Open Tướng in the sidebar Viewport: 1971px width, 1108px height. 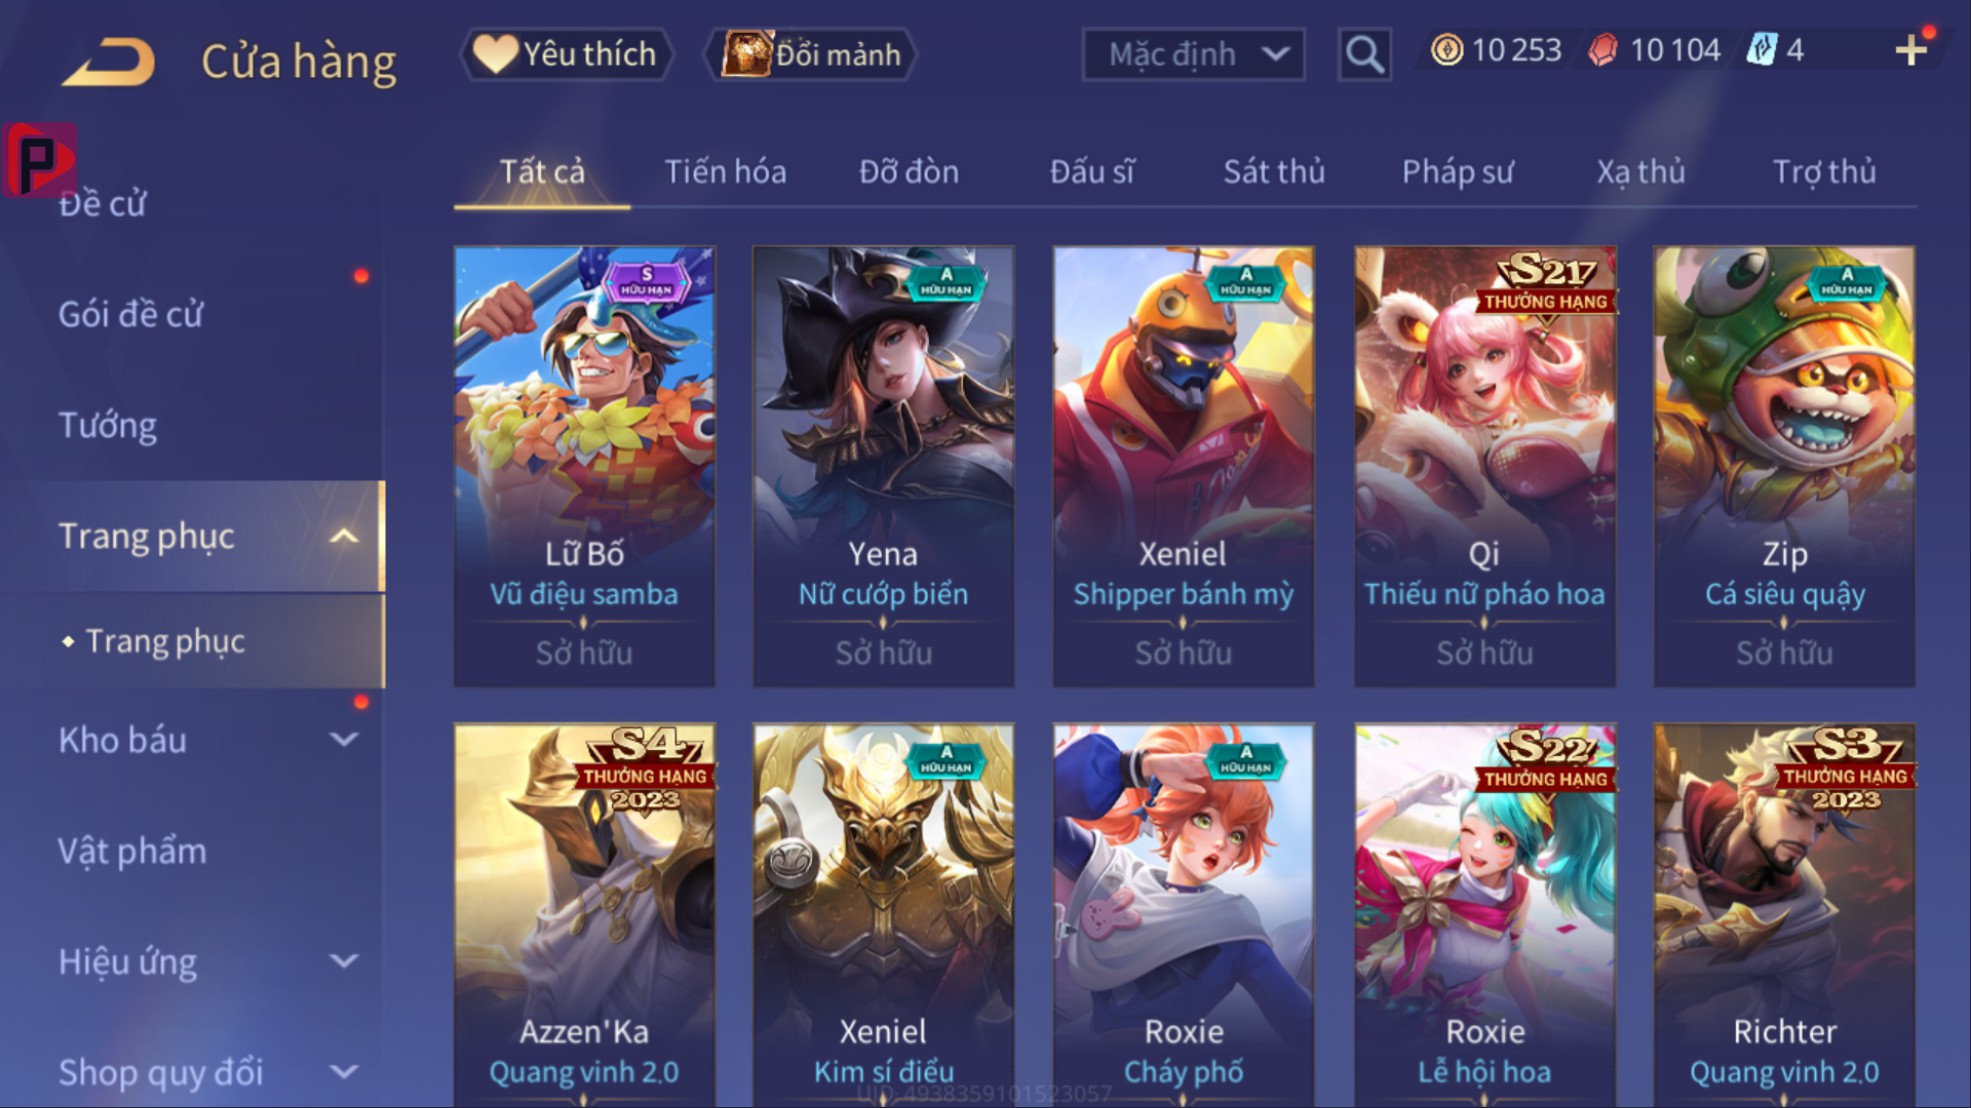[108, 426]
